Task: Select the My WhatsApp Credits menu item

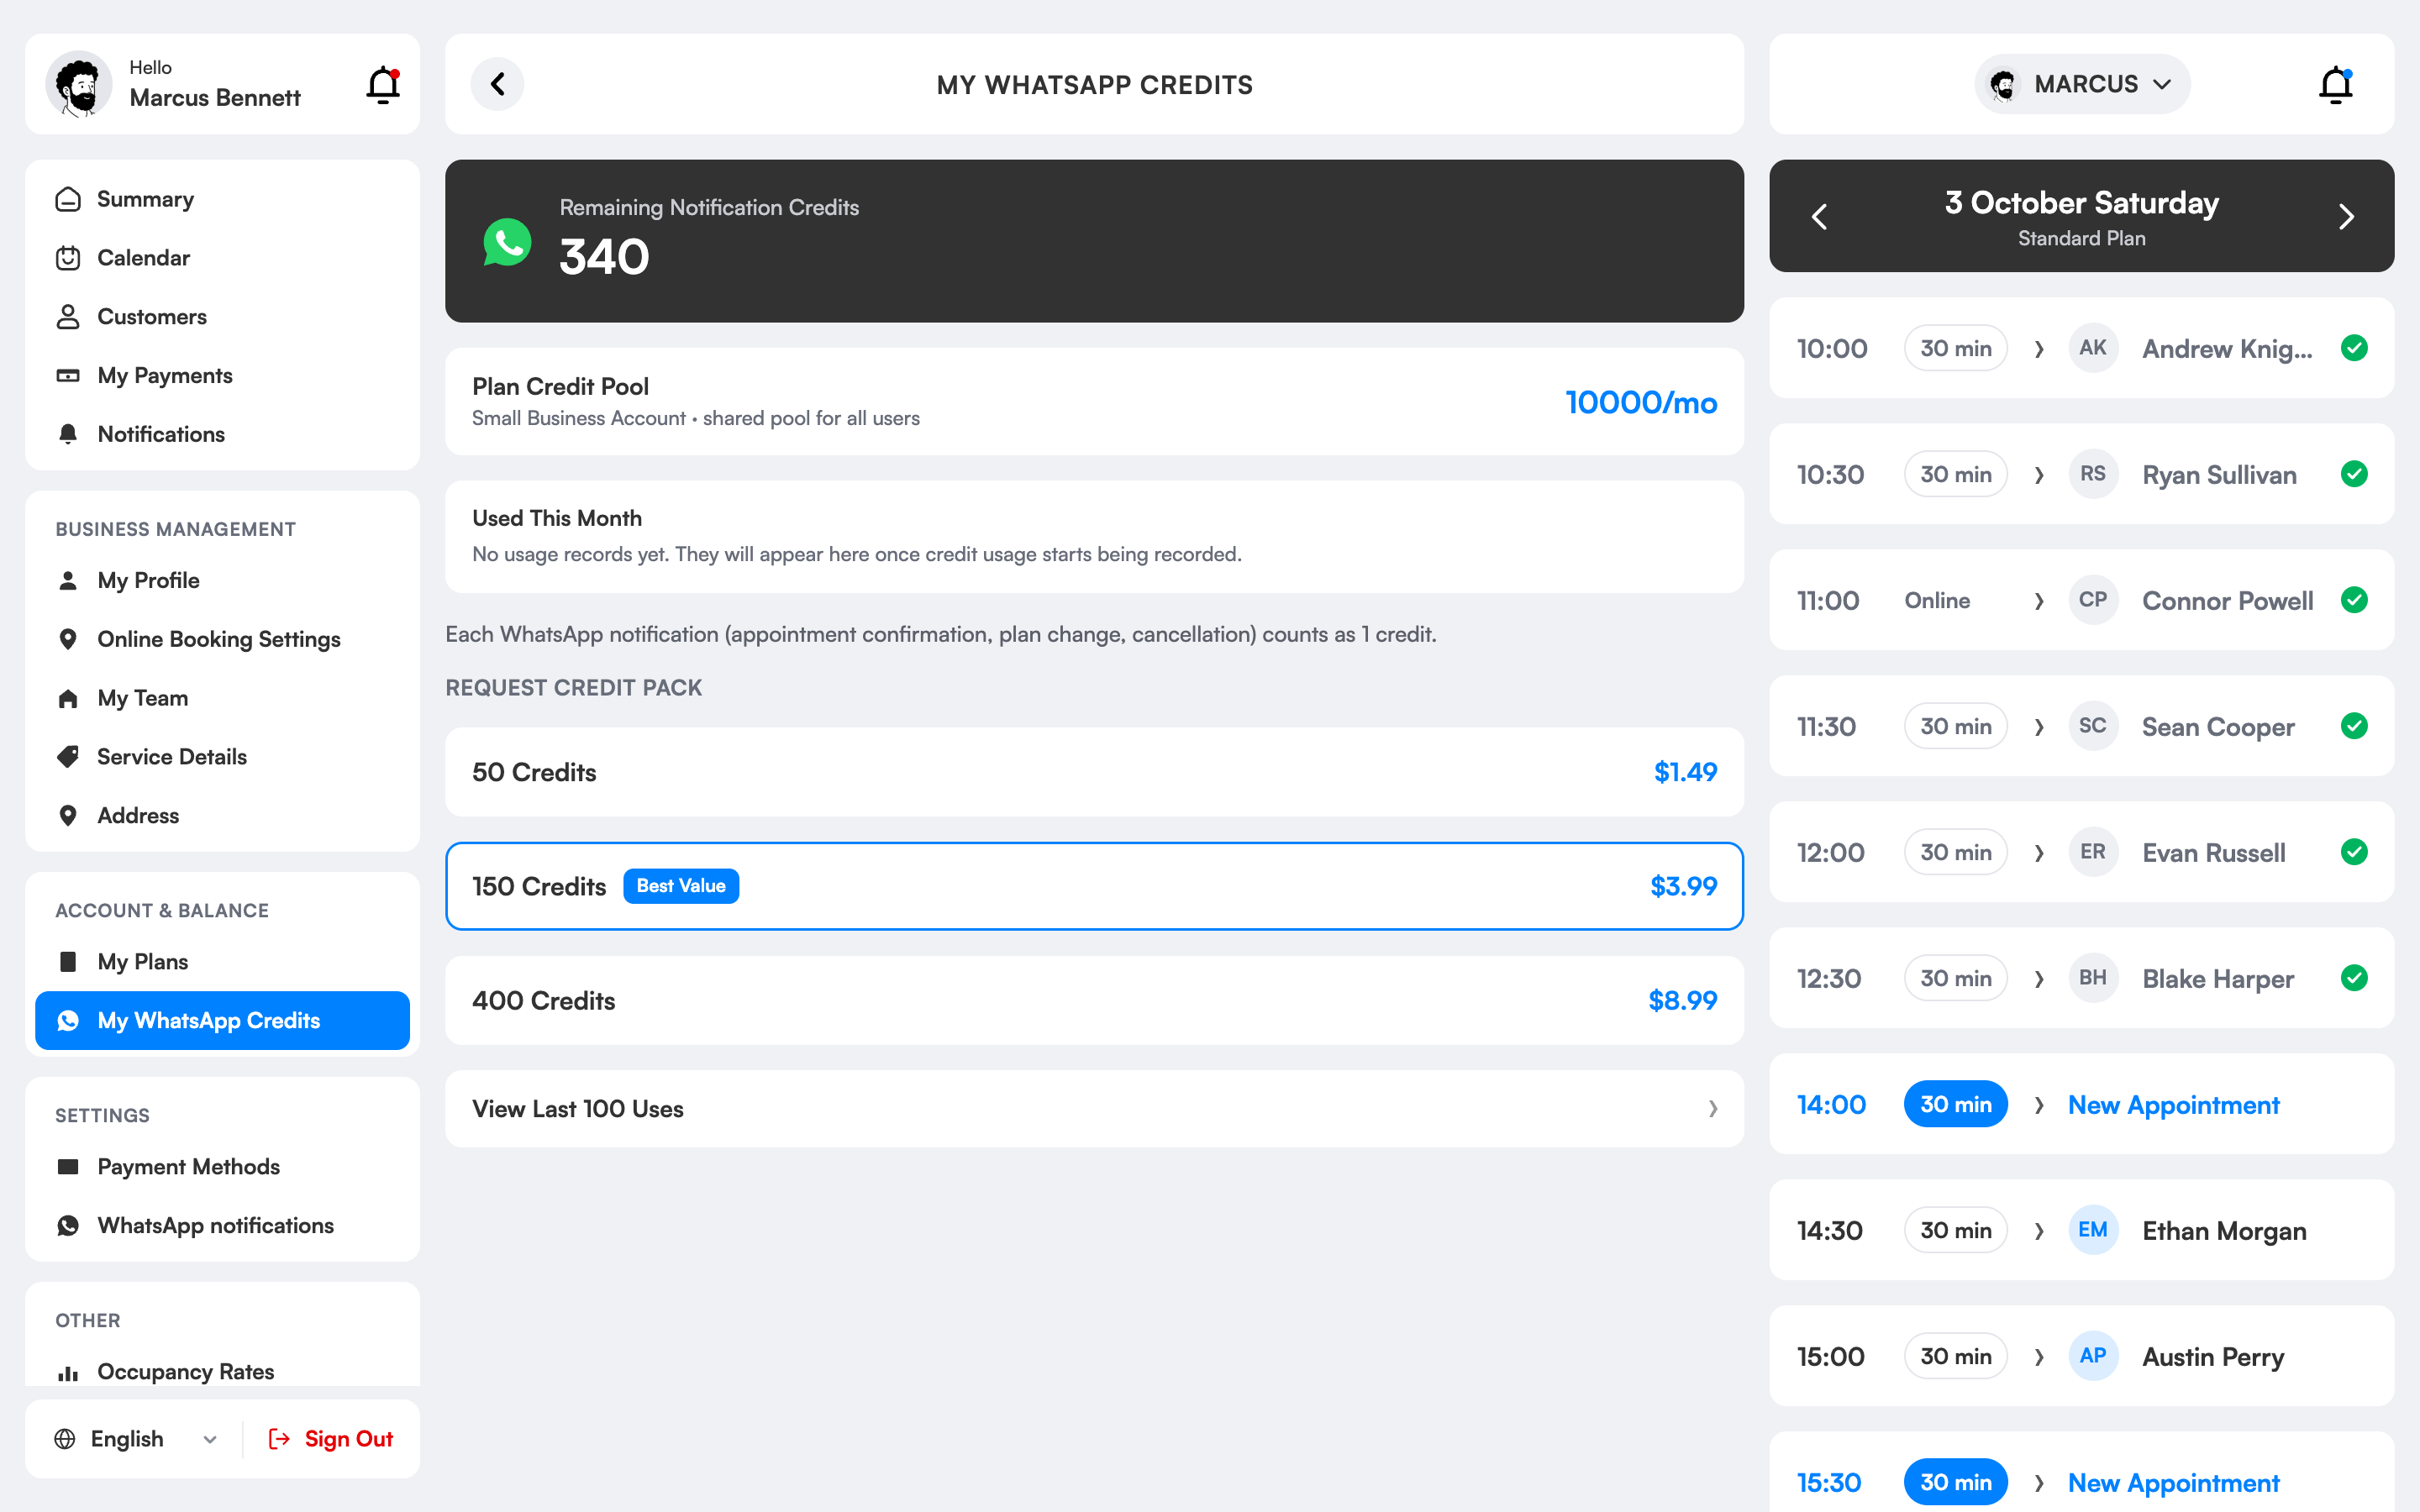Action: click(x=222, y=1021)
